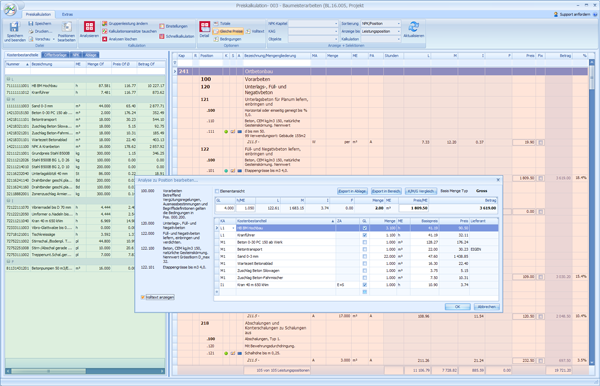Image resolution: width=600 pixels, height=386 pixels.
Task: Confirm the analysis dialog with OK
Action: [457, 307]
